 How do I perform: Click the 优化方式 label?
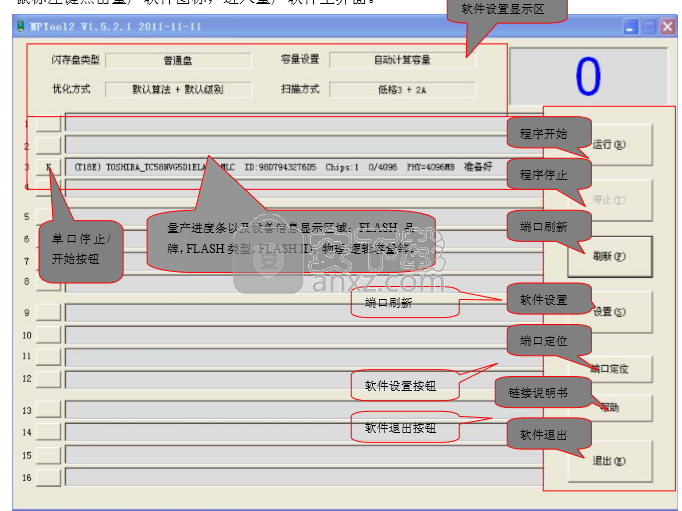(x=71, y=89)
